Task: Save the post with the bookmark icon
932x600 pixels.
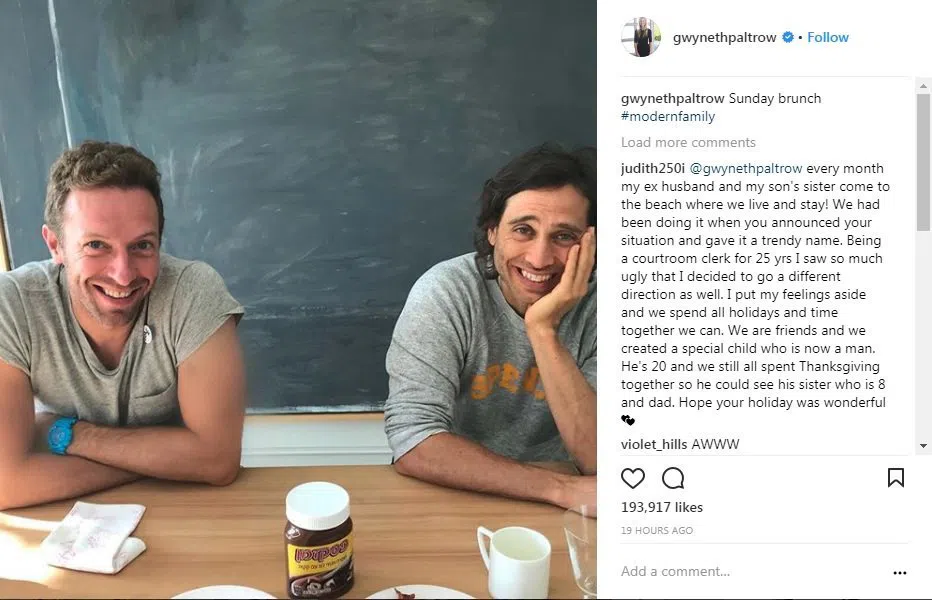Action: pyautogui.click(x=896, y=477)
